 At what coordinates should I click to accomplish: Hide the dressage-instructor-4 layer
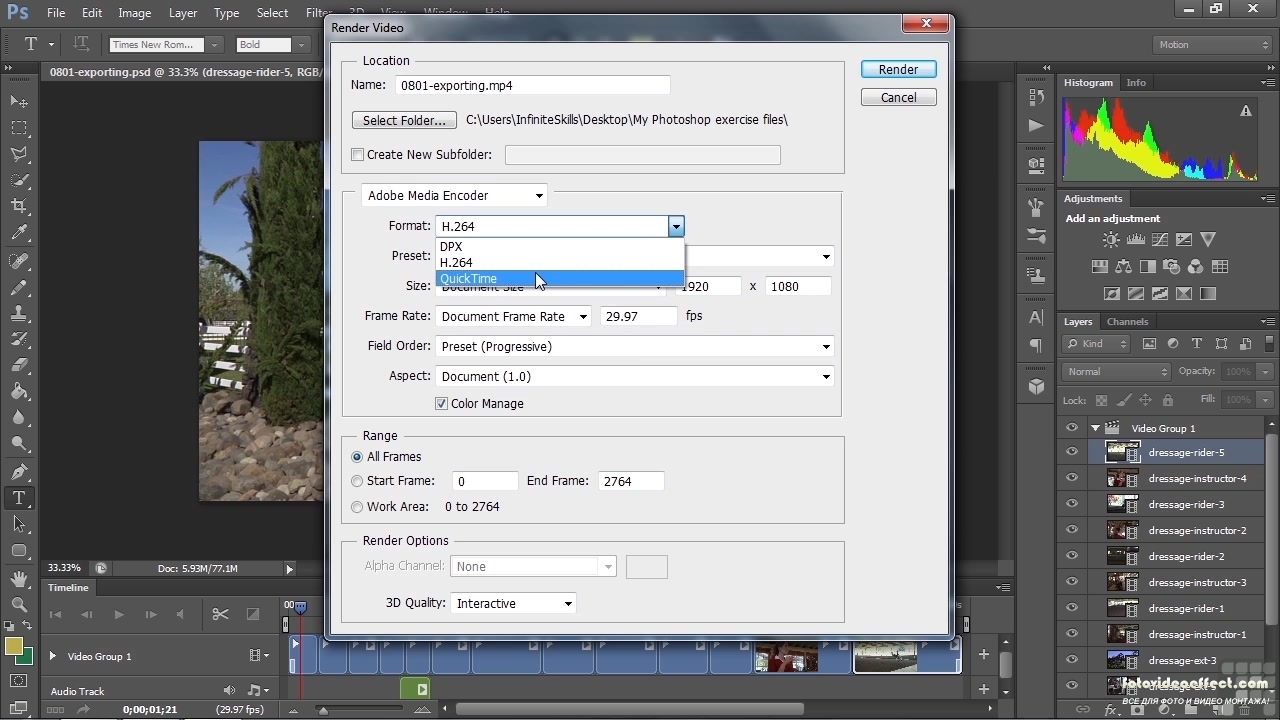click(1072, 478)
